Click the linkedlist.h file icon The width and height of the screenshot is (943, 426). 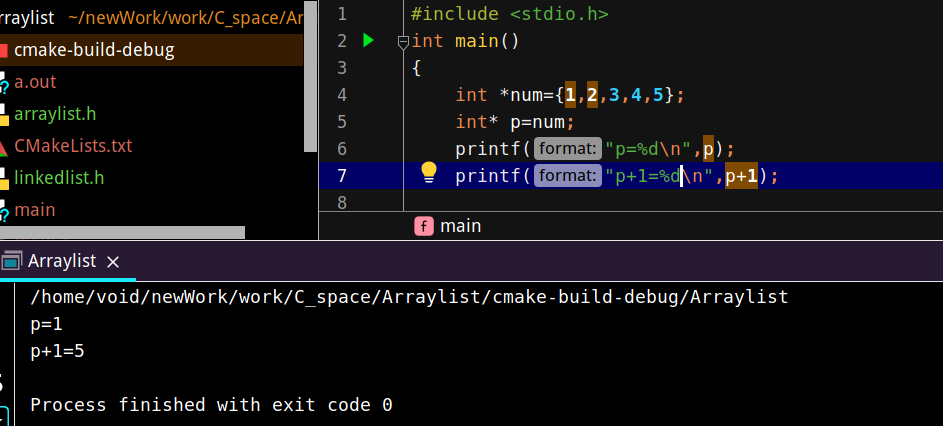click(x=4, y=179)
